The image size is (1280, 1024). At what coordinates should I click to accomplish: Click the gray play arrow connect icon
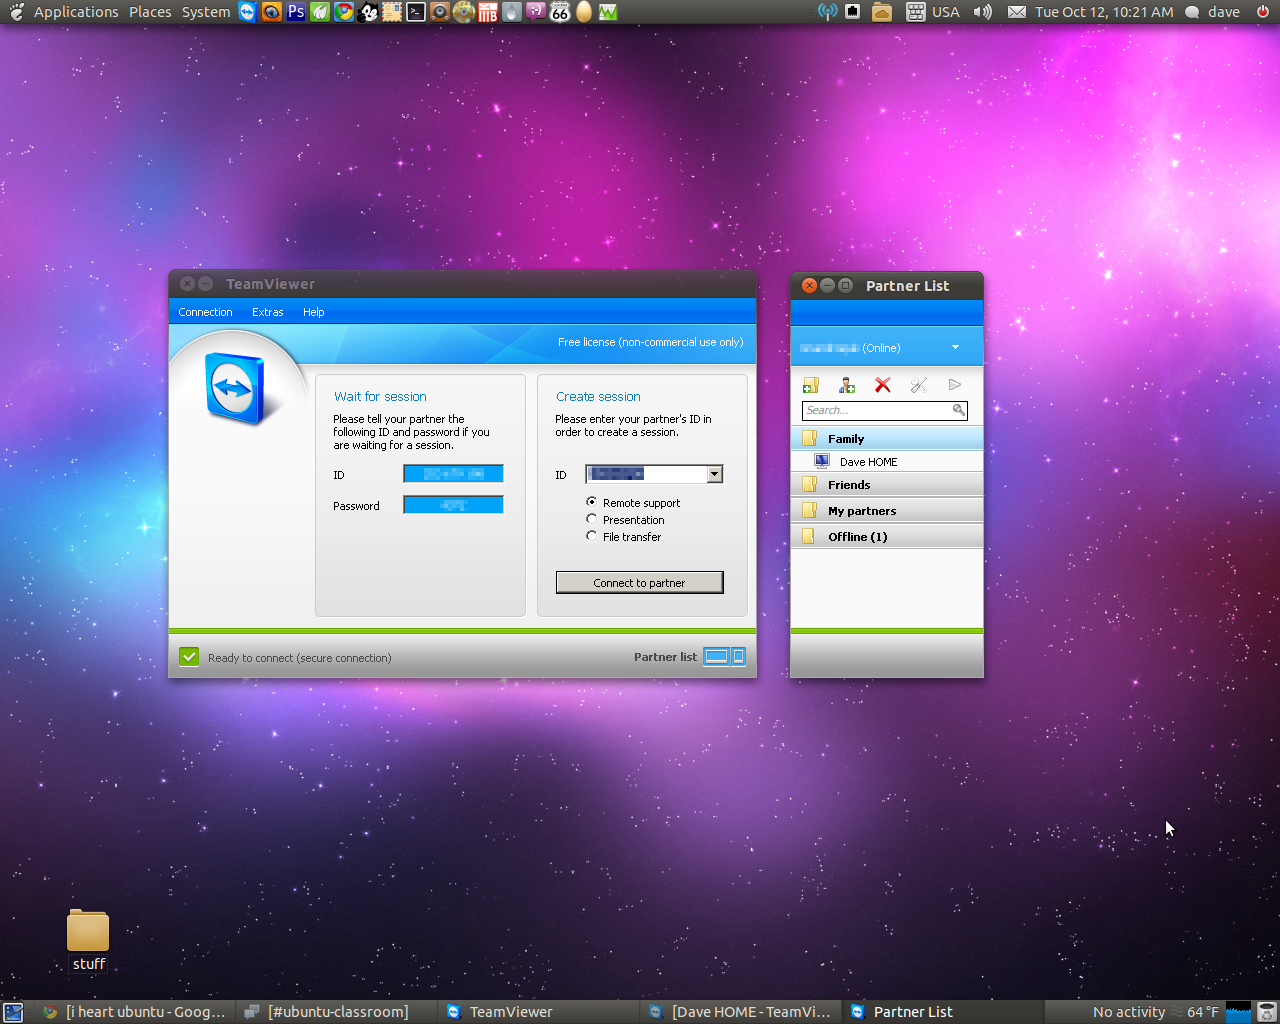click(955, 385)
